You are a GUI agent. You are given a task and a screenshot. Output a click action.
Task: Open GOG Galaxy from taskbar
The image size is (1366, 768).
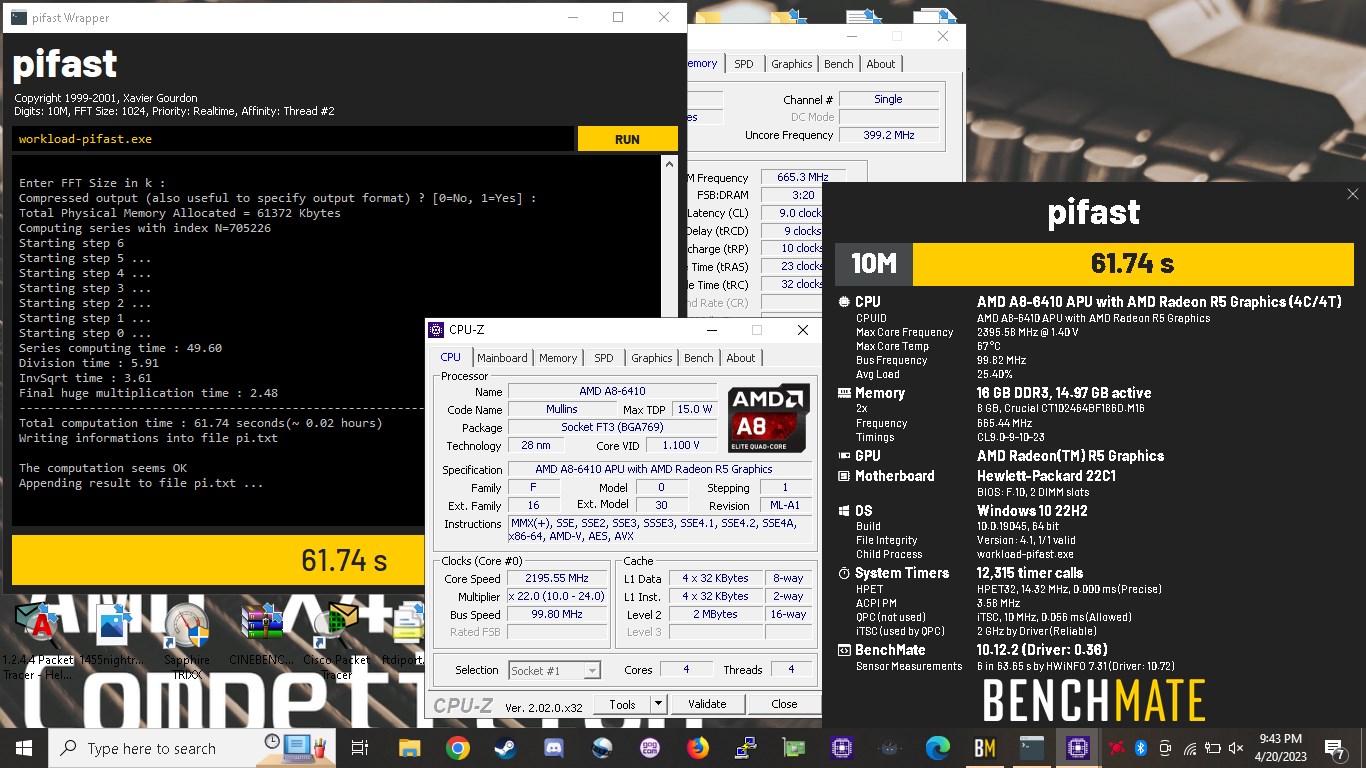tap(649, 748)
